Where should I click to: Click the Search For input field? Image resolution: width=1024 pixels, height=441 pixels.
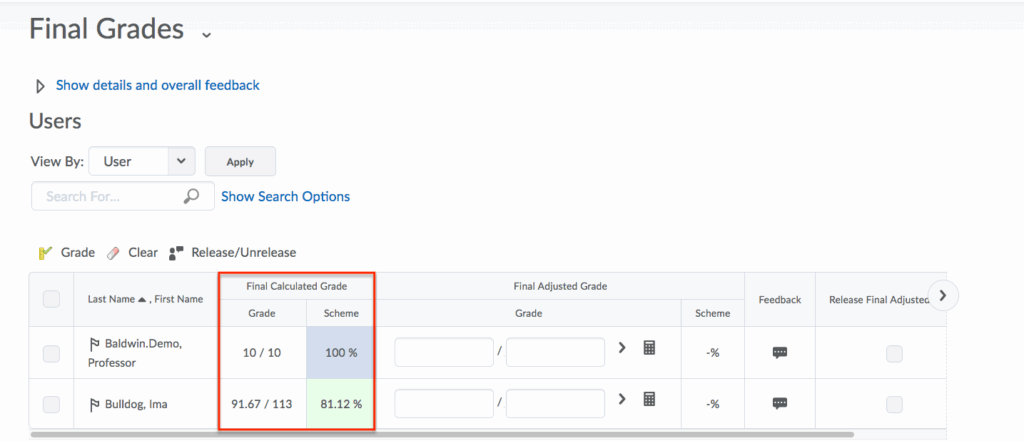(x=110, y=196)
